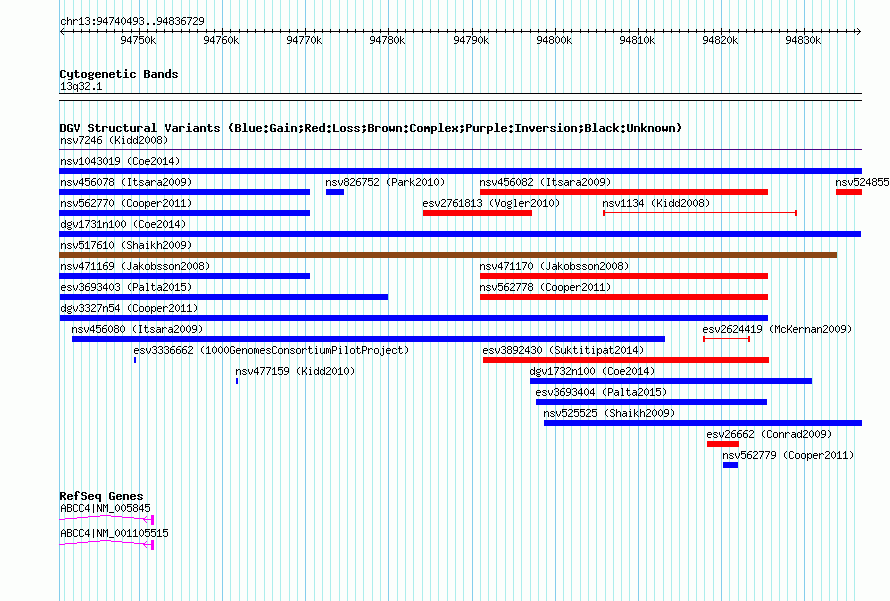The width and height of the screenshot is (890, 601).
Task: Select the 13q32.1 cytogenetic band label
Action: [81, 86]
